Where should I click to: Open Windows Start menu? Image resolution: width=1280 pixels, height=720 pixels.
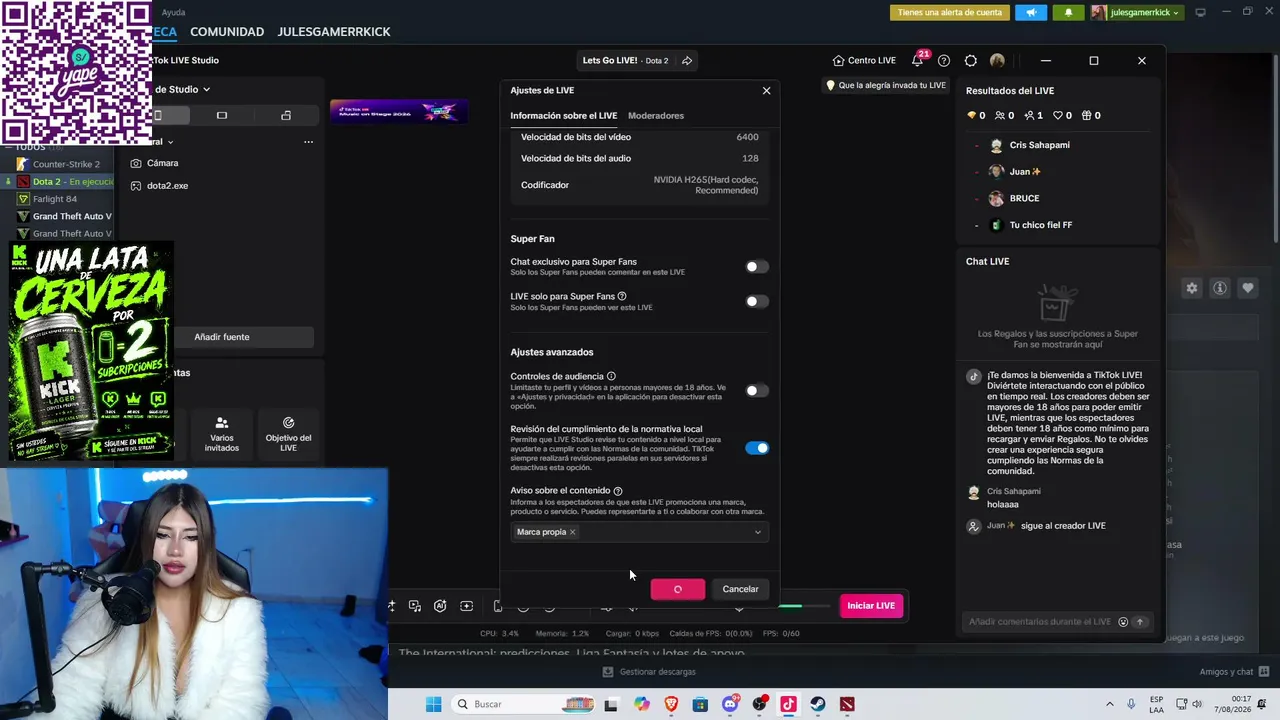433,704
